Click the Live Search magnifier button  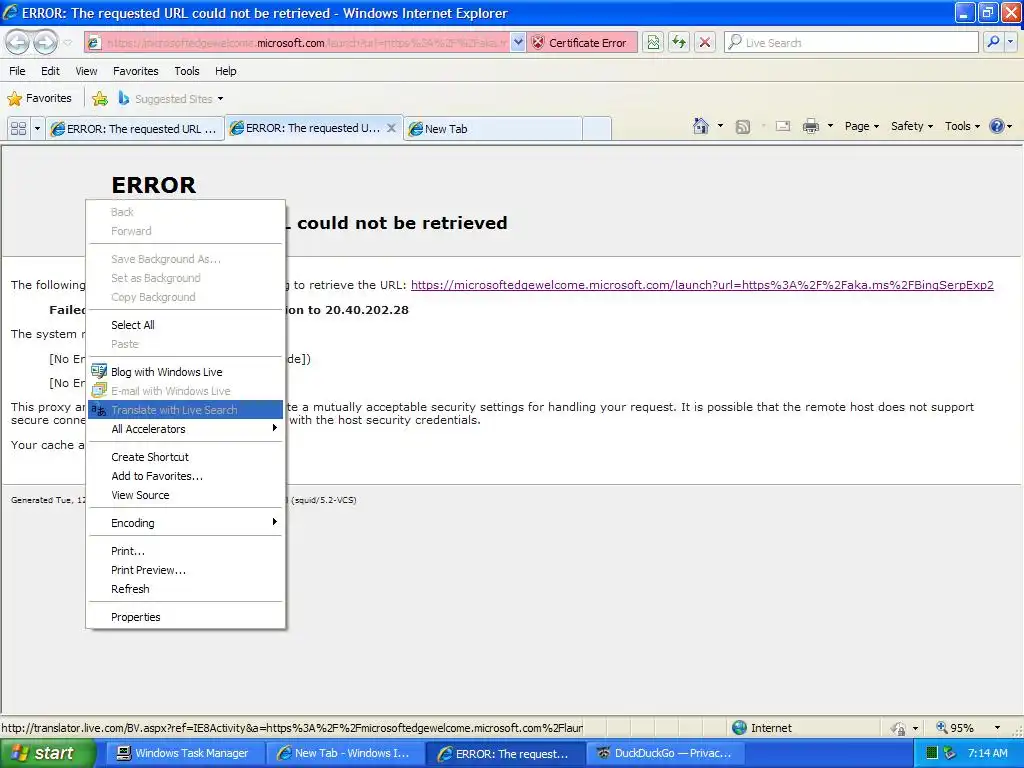(993, 42)
